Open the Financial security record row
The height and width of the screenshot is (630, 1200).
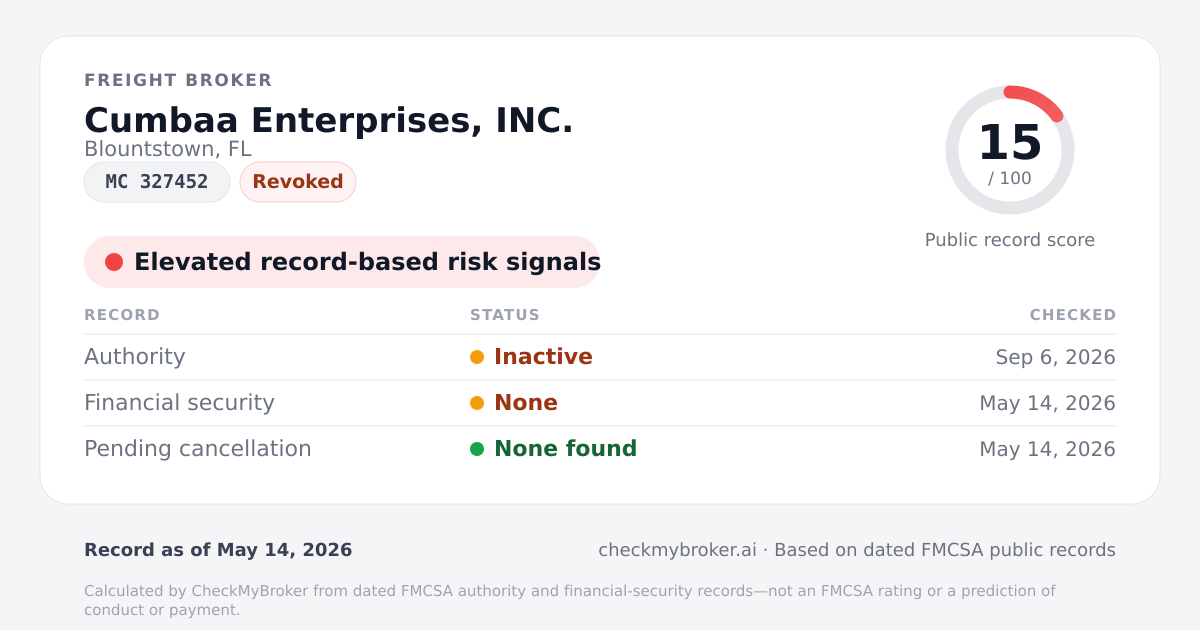[600, 403]
